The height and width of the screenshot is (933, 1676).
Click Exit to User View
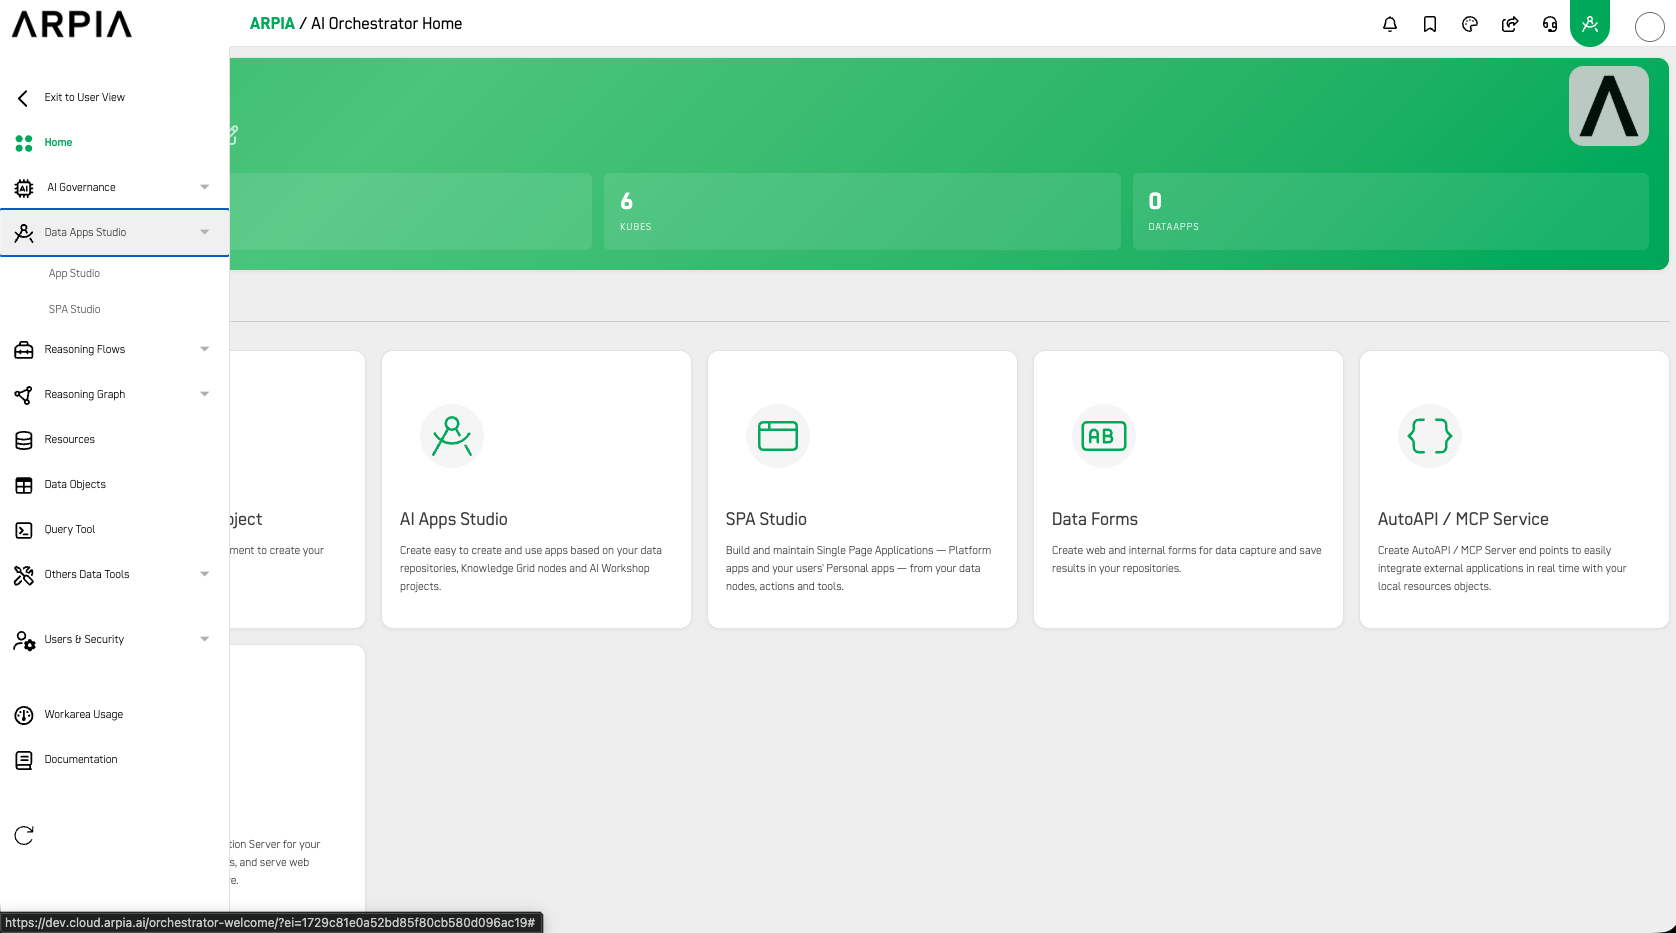tap(84, 97)
